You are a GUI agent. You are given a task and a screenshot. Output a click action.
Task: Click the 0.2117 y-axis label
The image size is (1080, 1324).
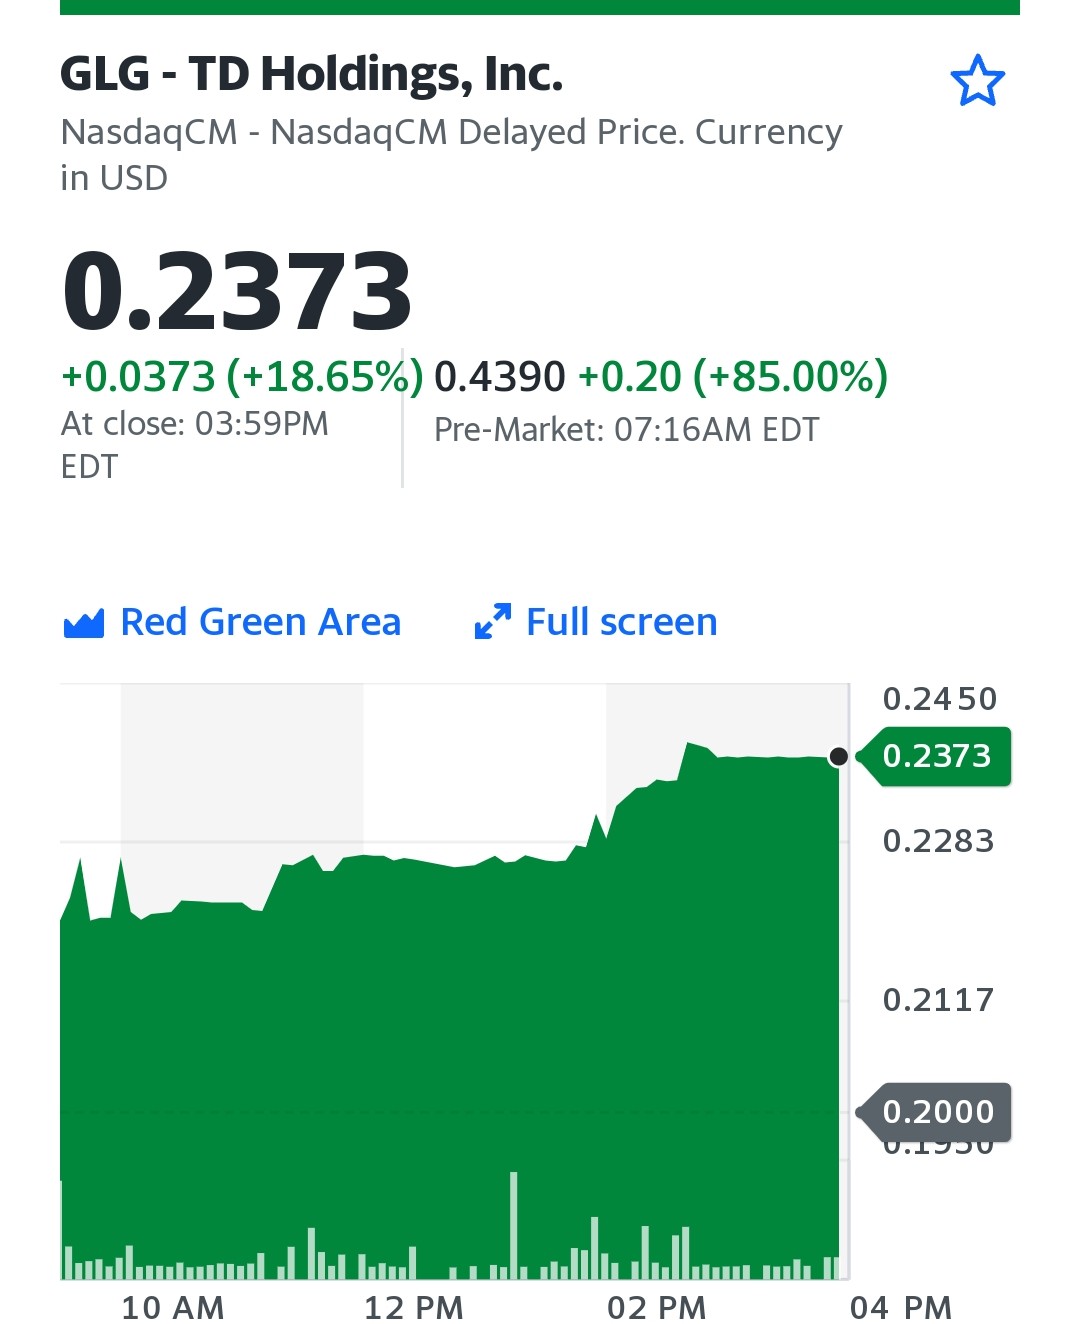point(939,1000)
